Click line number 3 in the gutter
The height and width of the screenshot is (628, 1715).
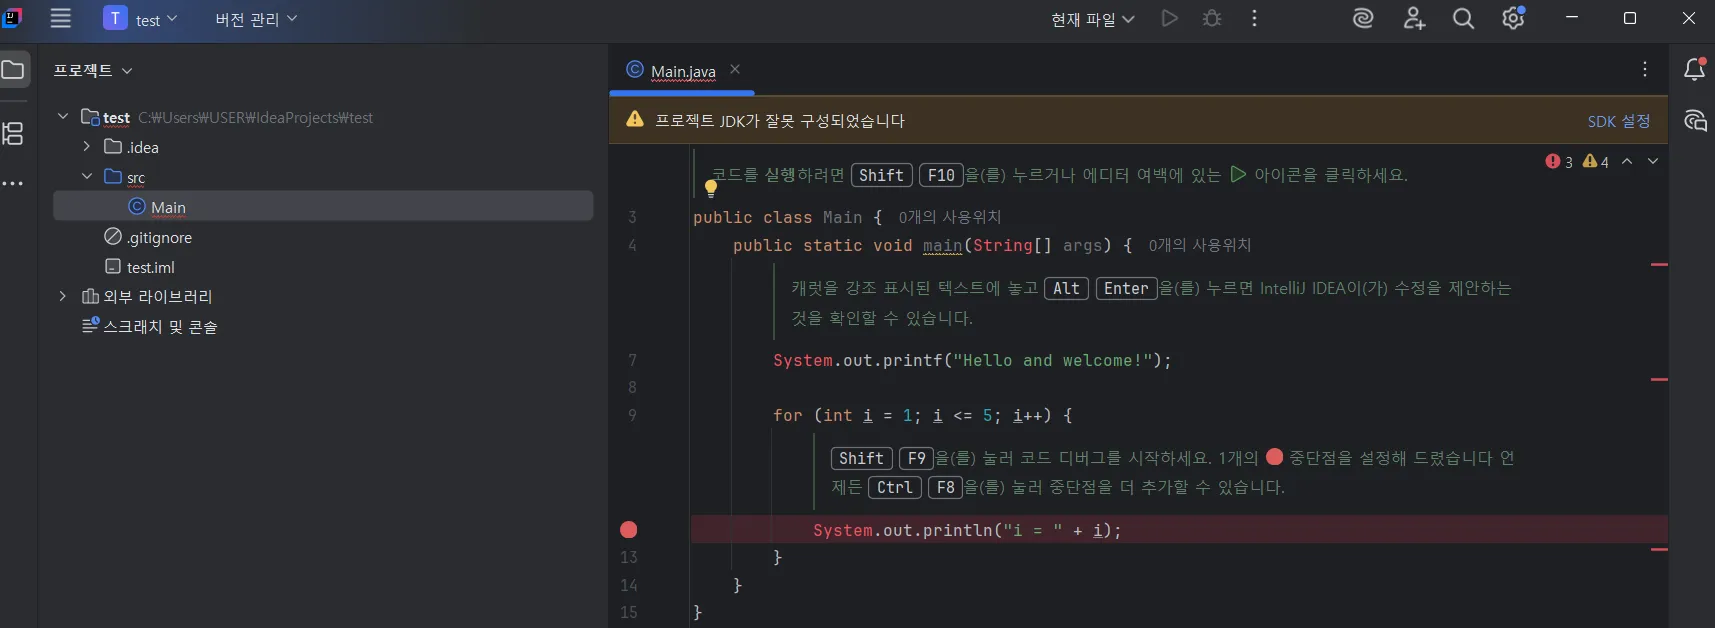click(x=632, y=217)
